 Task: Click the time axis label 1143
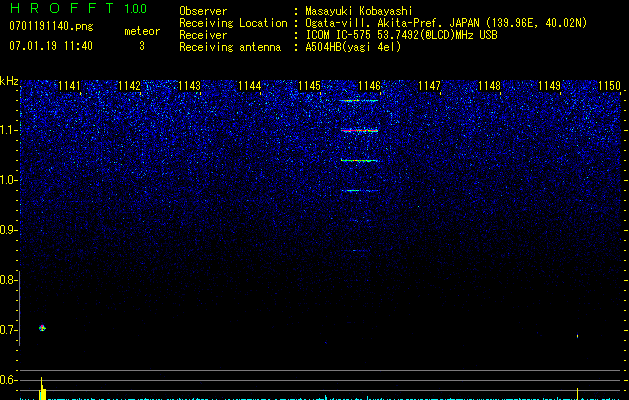point(189,86)
